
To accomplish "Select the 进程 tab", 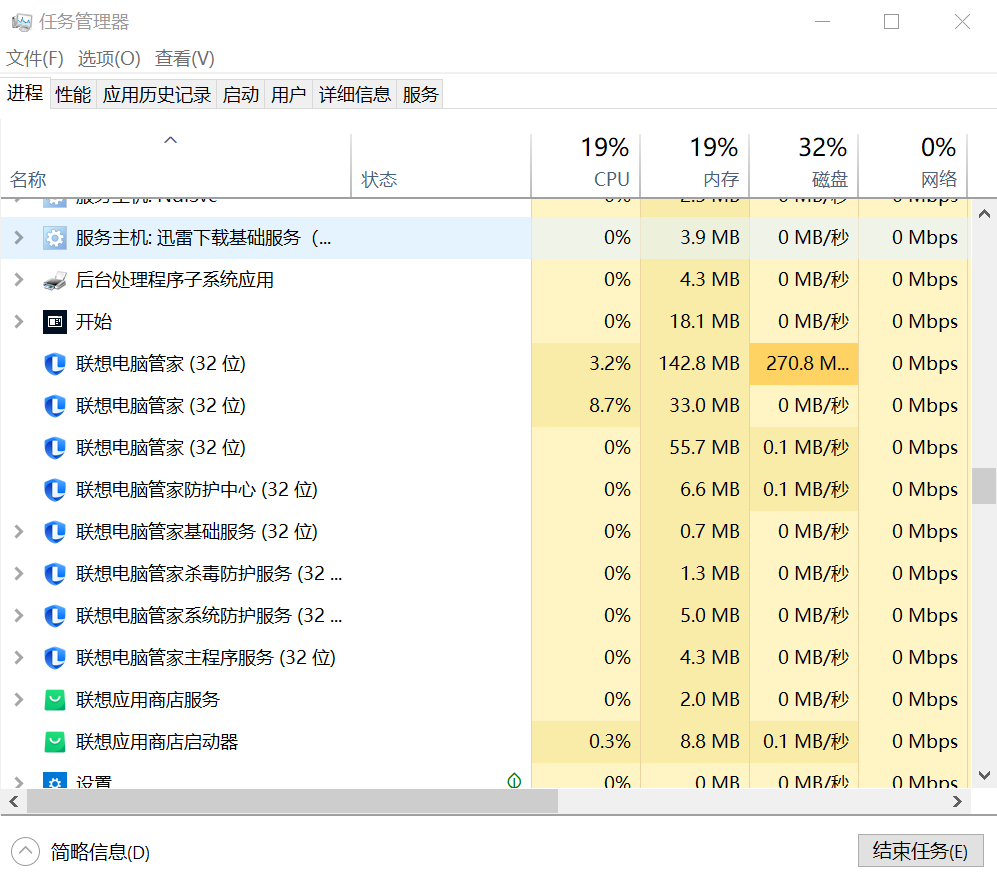I will pyautogui.click(x=25, y=93).
